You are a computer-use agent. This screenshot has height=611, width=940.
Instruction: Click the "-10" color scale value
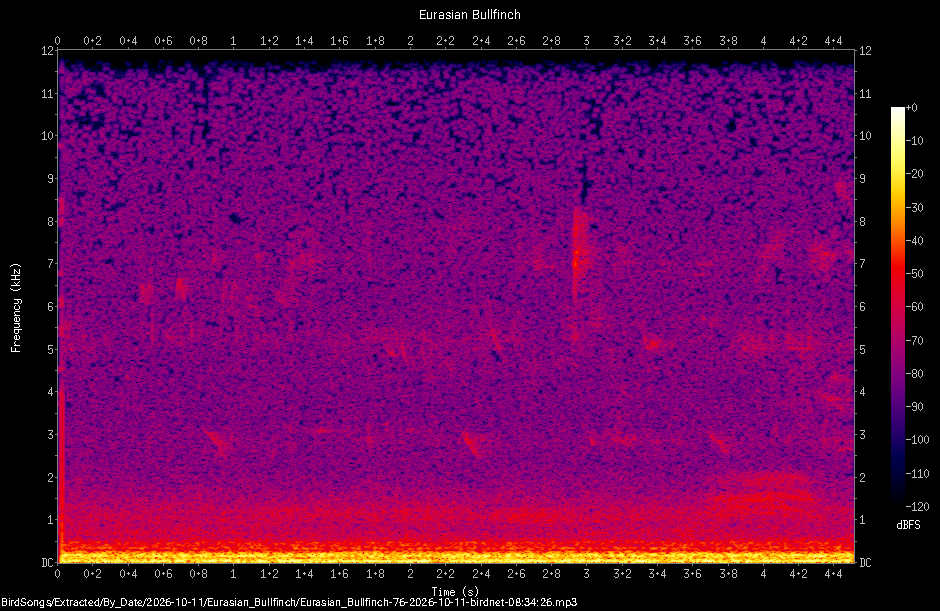tap(914, 141)
